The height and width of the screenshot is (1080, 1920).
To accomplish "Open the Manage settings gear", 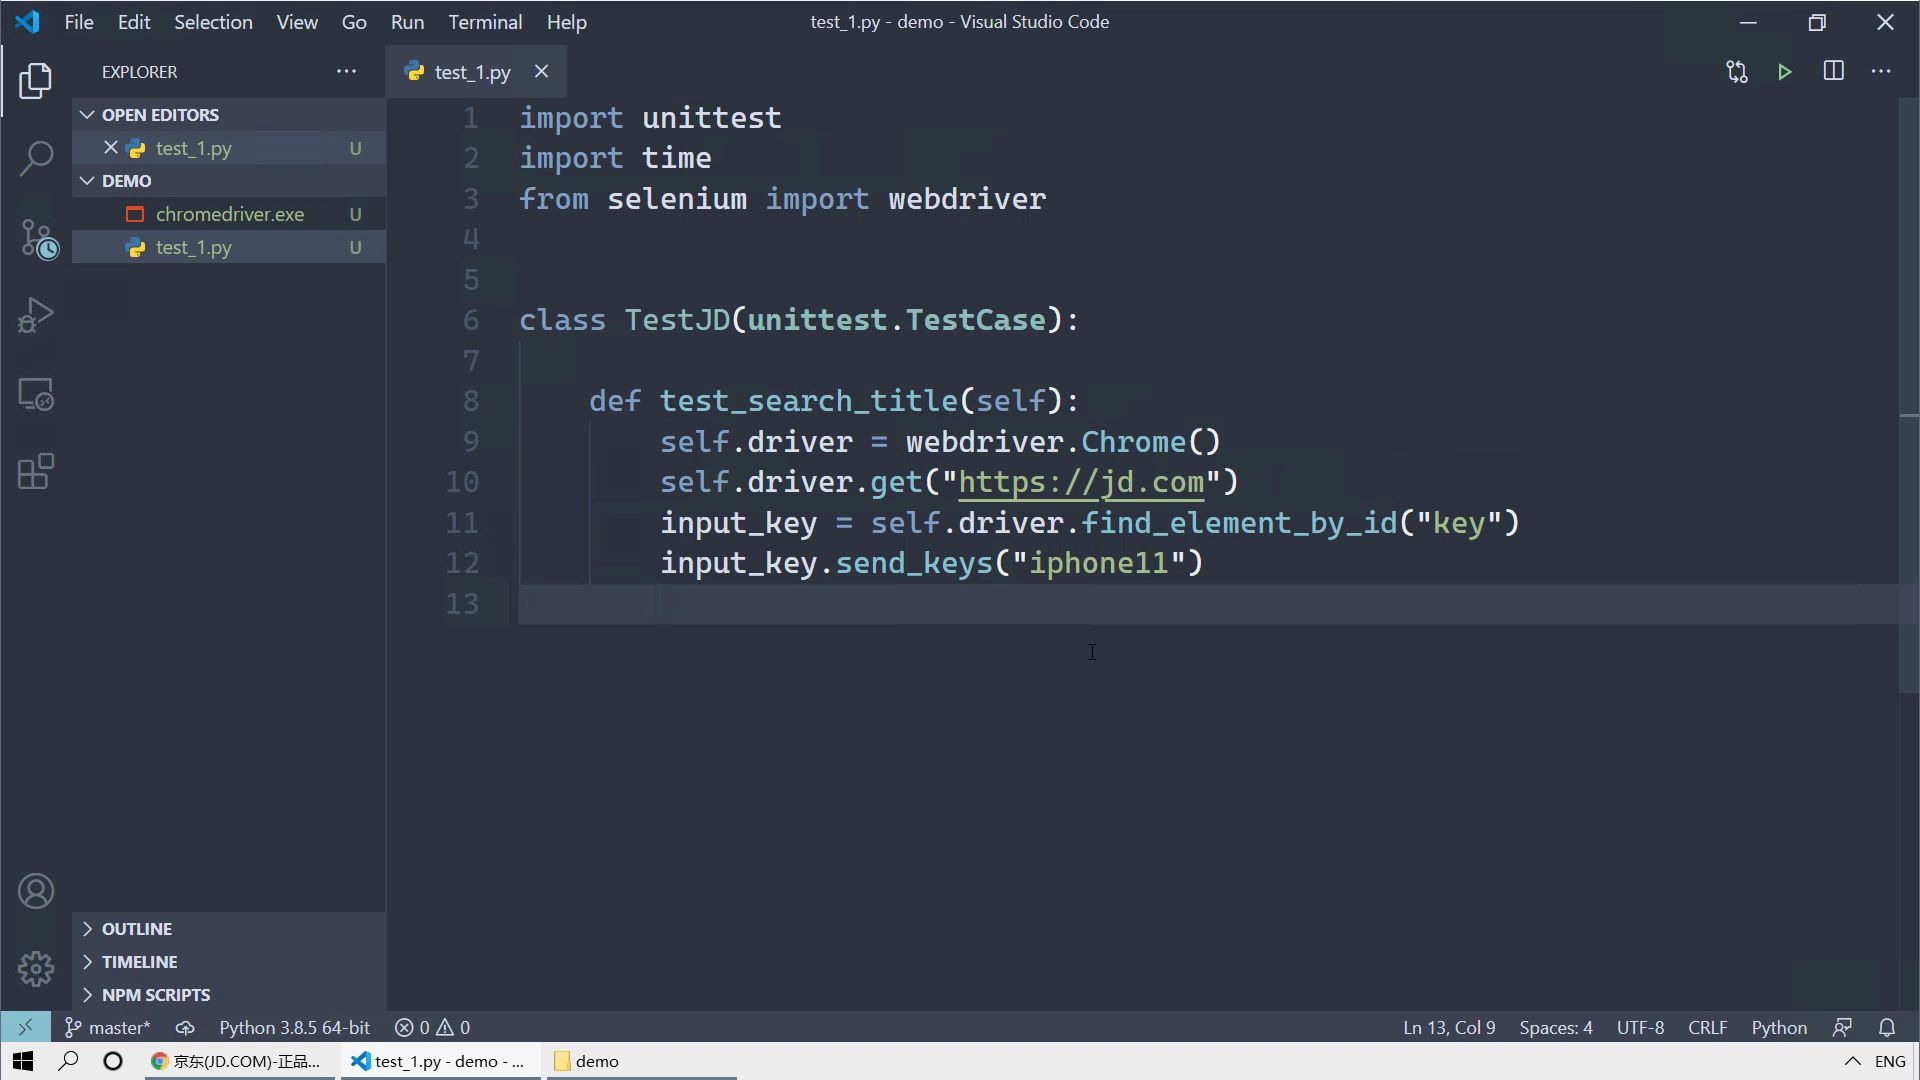I will (36, 968).
